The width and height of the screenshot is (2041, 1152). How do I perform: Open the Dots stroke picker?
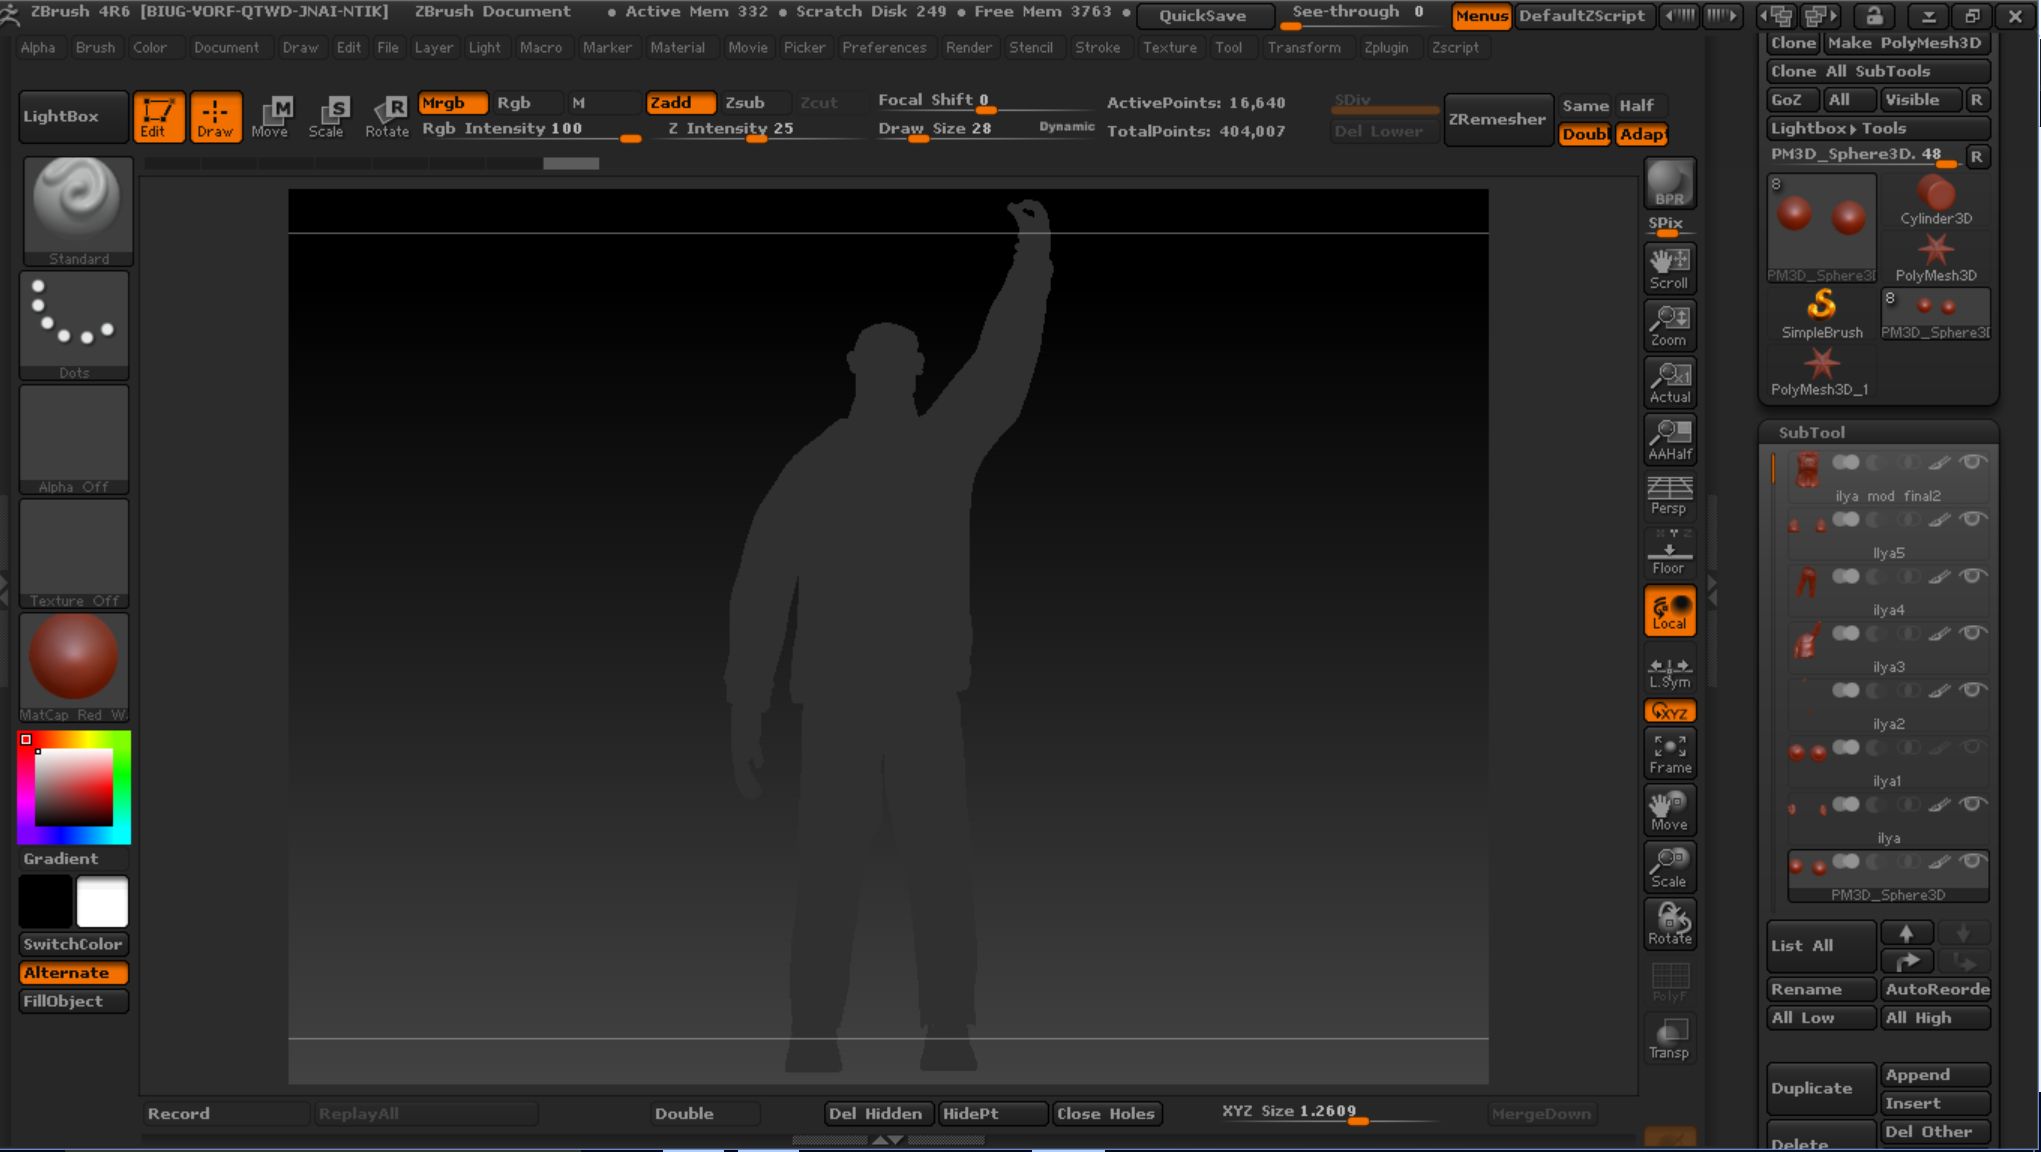[x=75, y=326]
